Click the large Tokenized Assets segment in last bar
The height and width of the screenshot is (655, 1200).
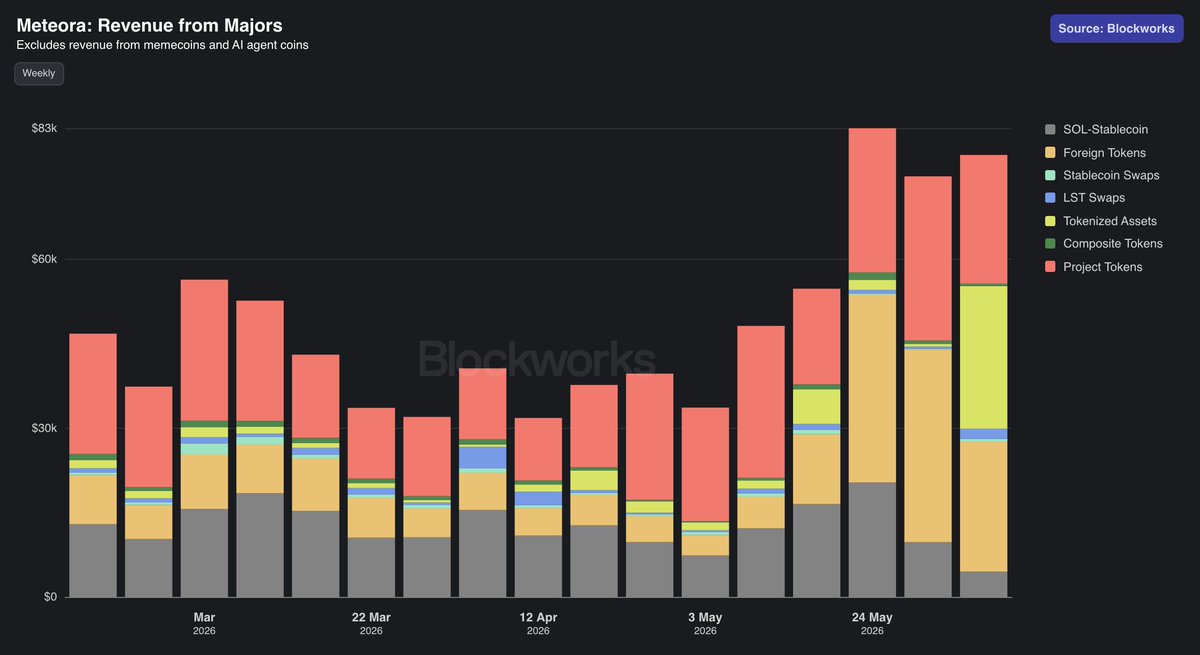(x=983, y=357)
